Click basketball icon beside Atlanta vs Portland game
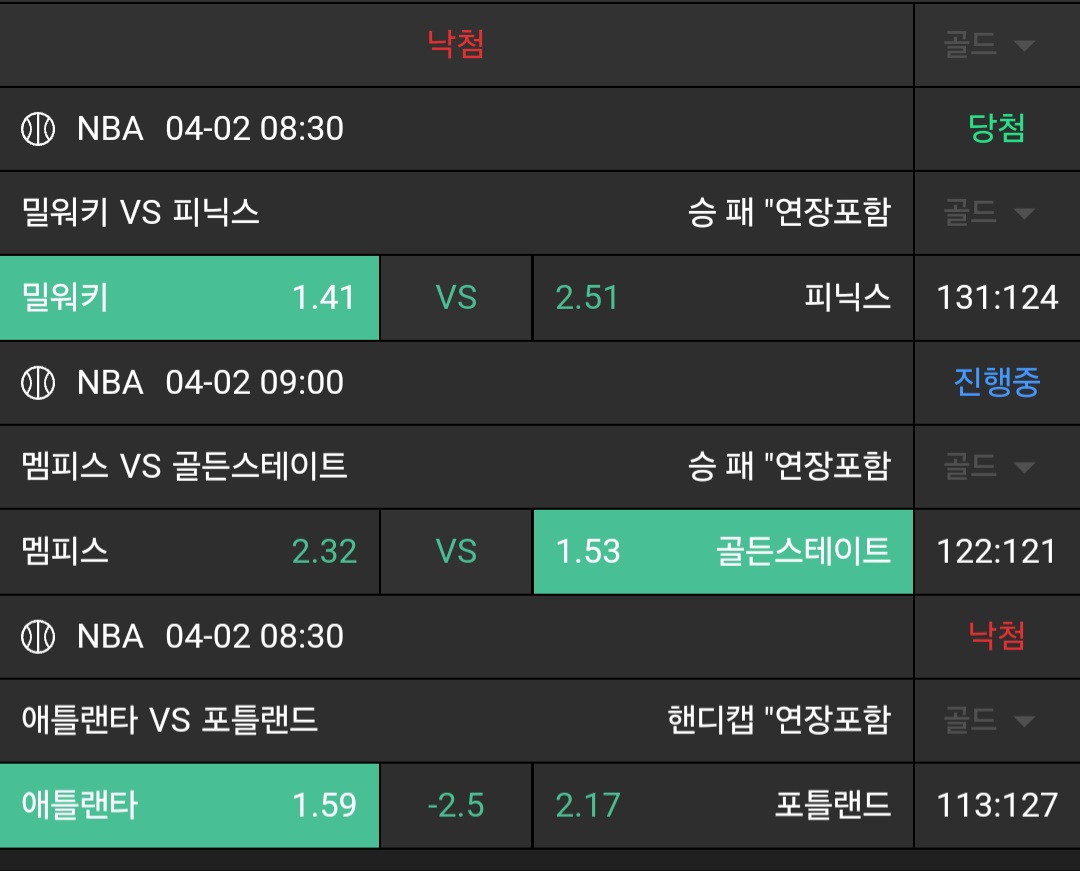Screen dimensions: 1080x871 [x=38, y=637]
